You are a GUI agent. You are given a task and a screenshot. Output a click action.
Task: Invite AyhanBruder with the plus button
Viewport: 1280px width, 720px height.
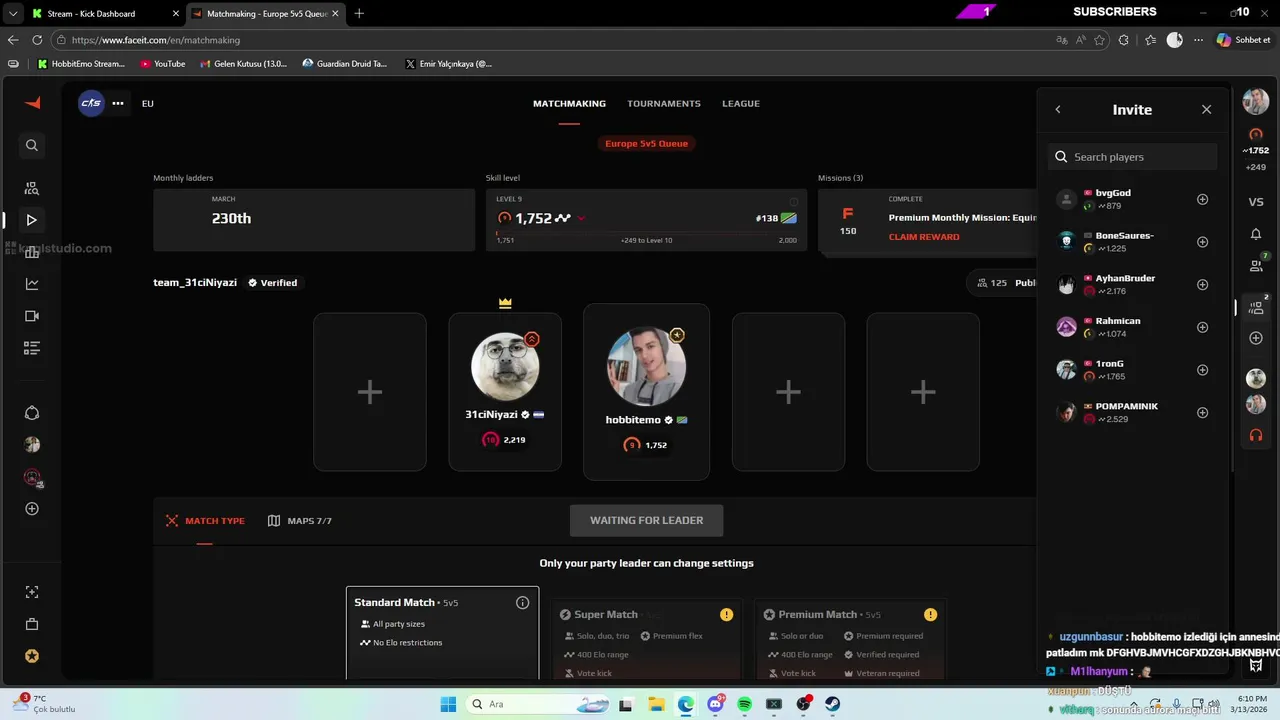pos(1203,284)
